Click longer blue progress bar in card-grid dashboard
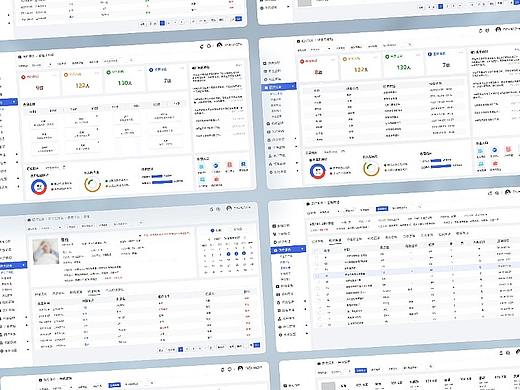520x390 pixels. 162,182
